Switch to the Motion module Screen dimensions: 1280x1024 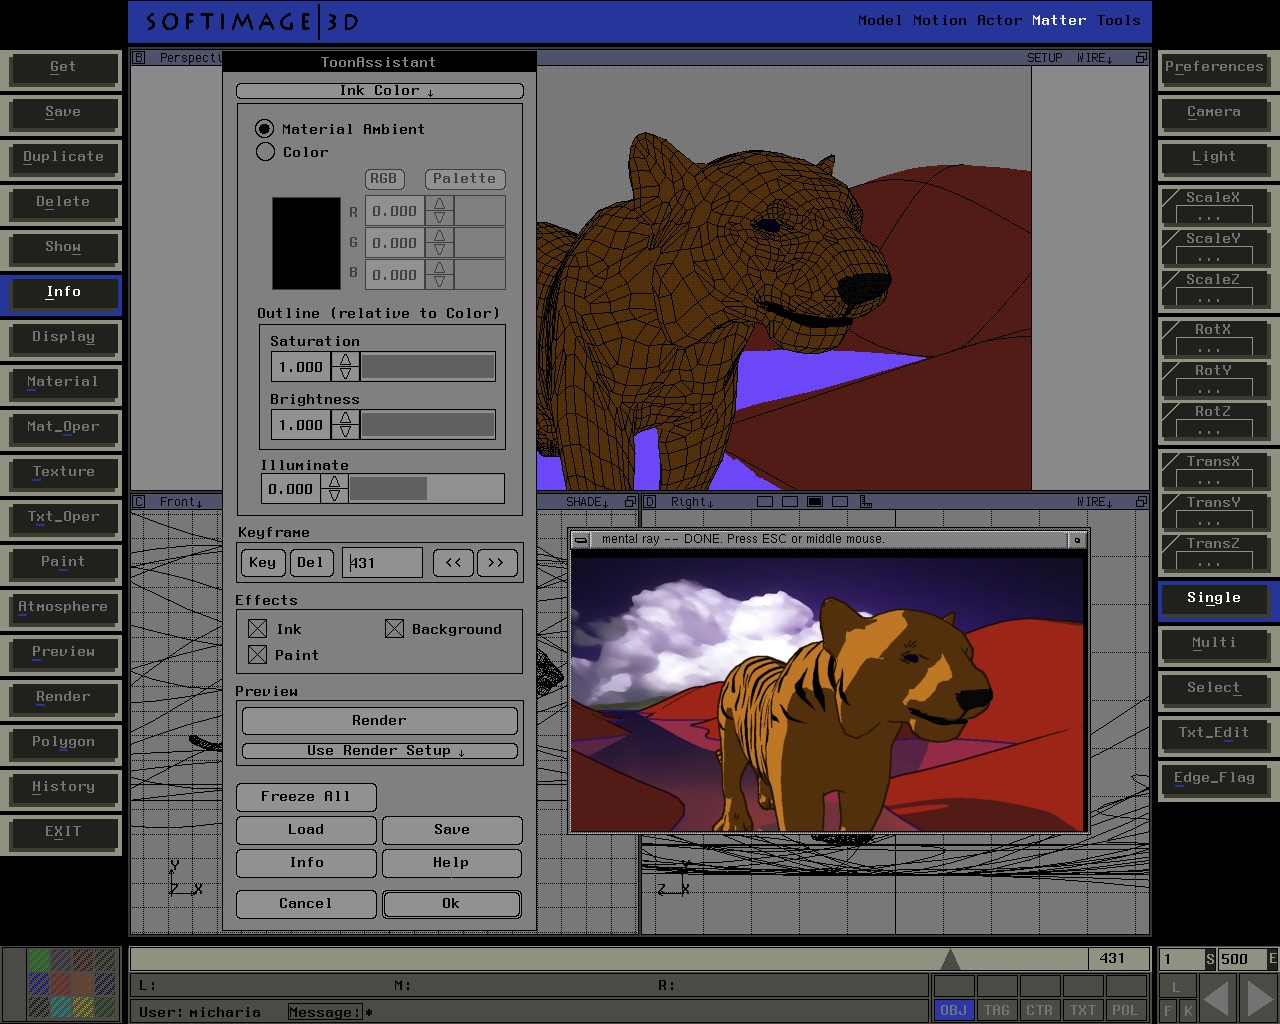pos(939,20)
